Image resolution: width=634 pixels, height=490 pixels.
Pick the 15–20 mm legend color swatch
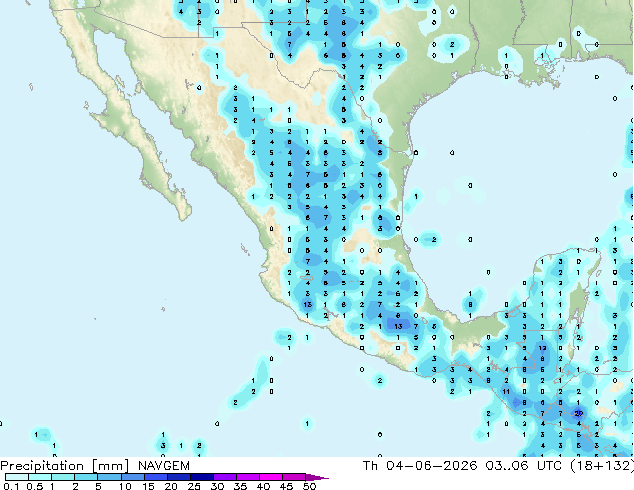[x=155, y=477]
